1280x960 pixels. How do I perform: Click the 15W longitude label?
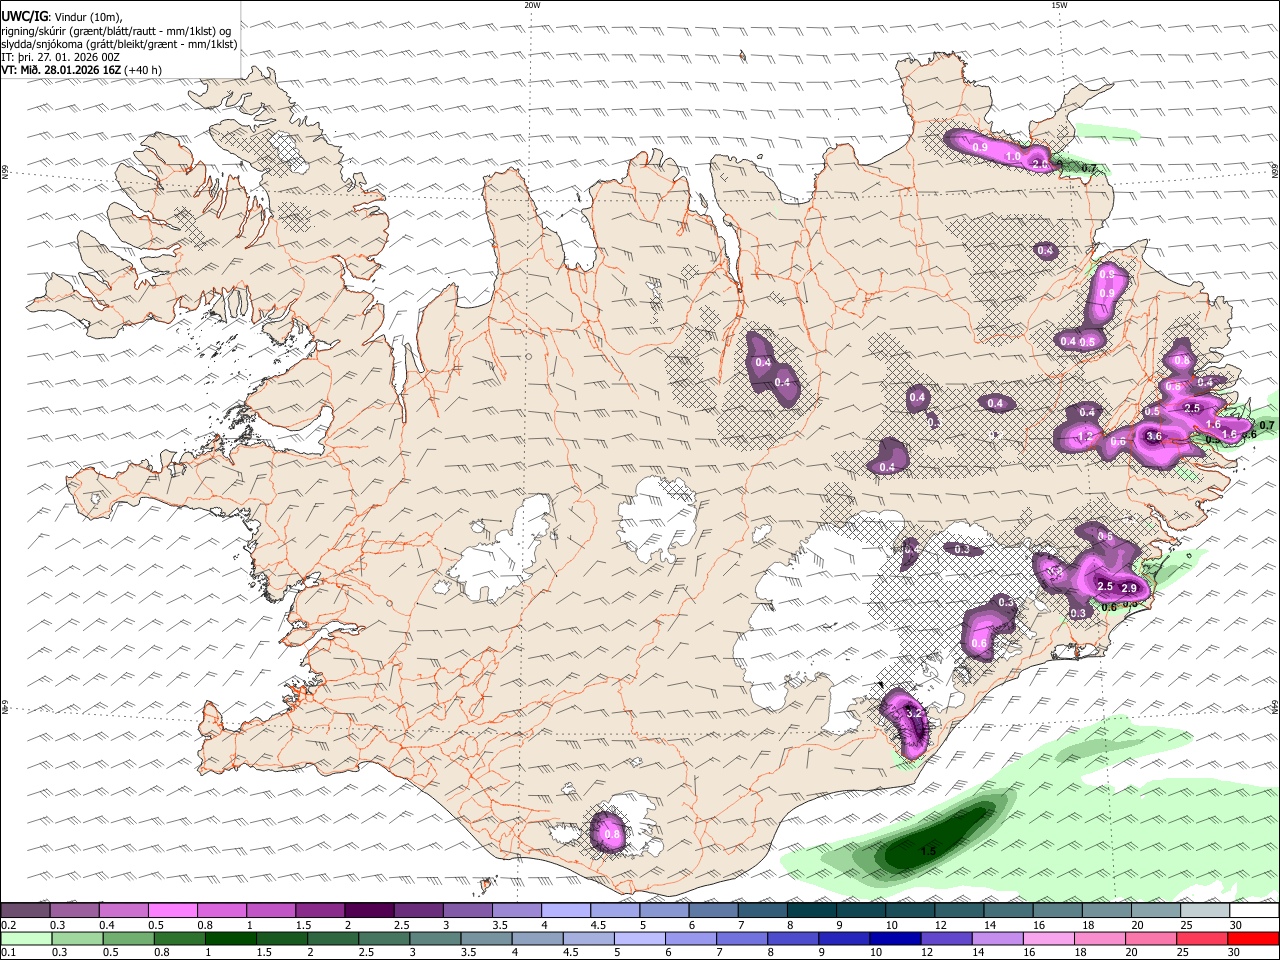coord(1059,5)
